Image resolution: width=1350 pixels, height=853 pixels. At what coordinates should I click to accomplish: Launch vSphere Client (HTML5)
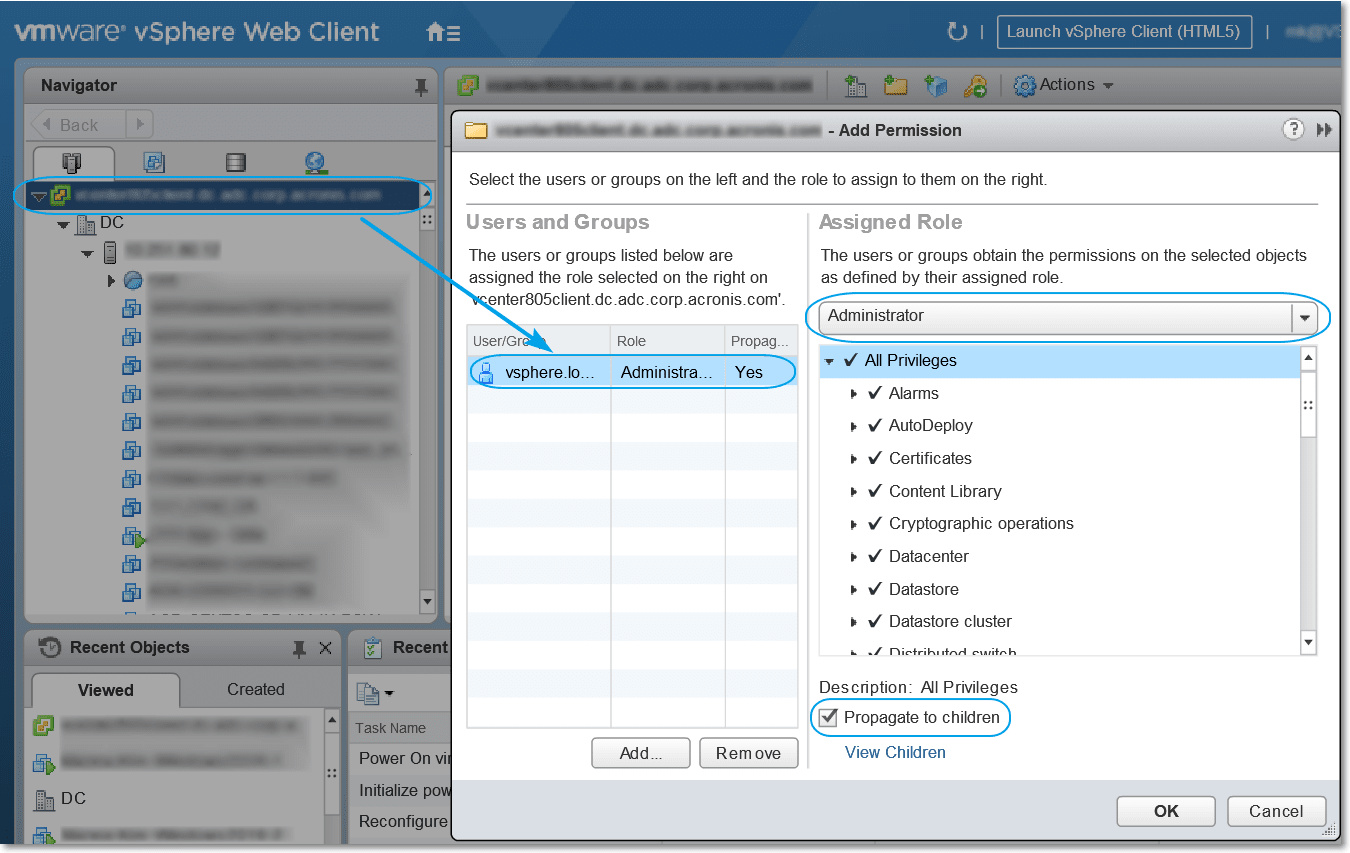coord(1124,32)
